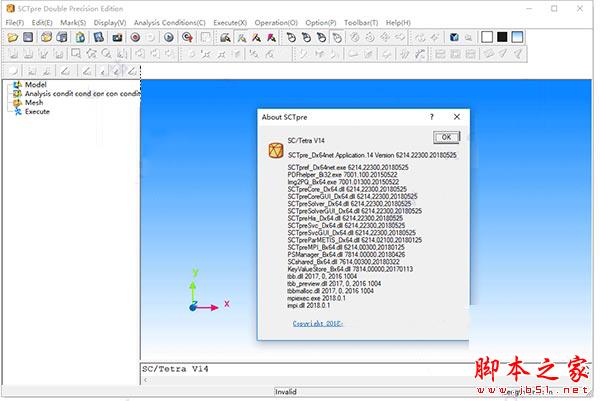Close the About SCTpre dialog

(x=457, y=117)
